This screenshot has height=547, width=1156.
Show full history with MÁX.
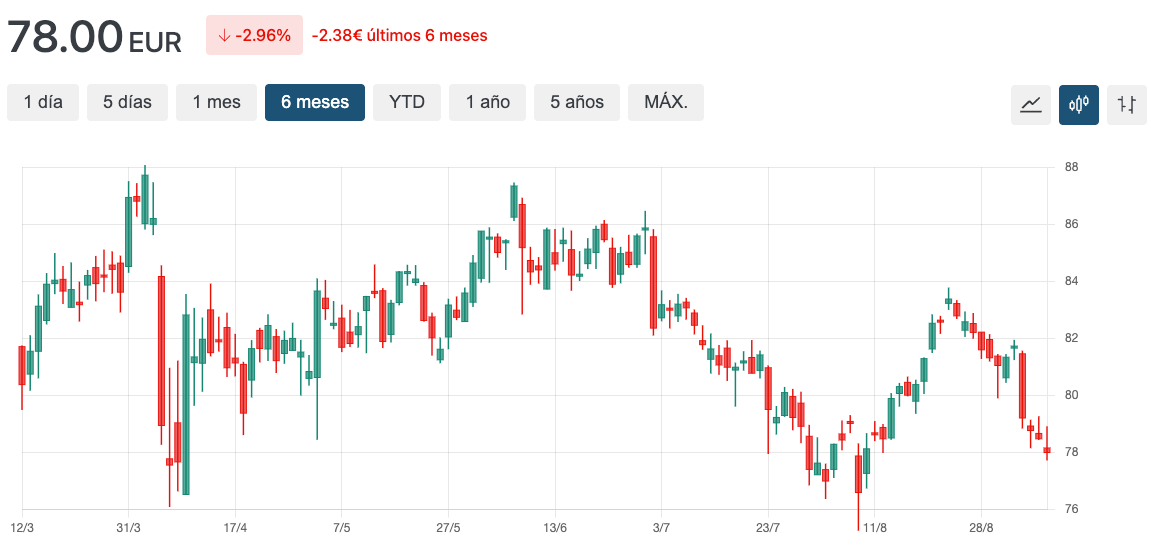coord(666,102)
